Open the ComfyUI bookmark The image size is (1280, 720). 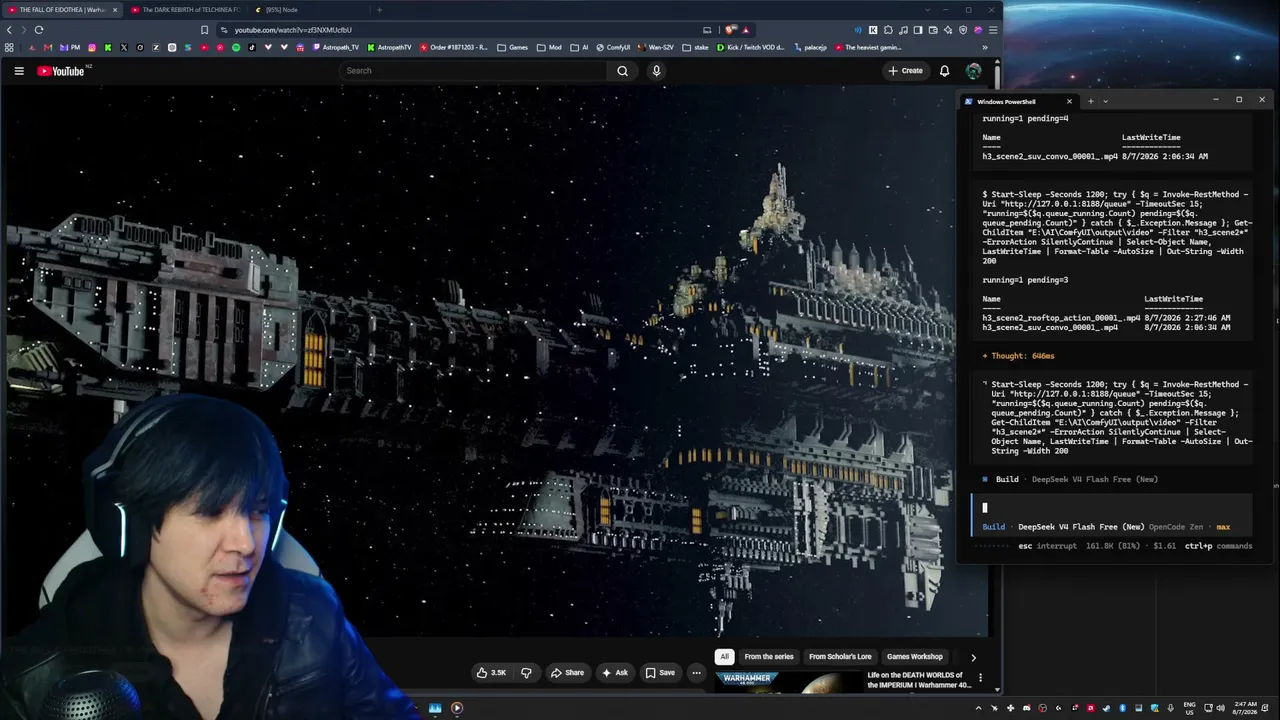tap(613, 47)
